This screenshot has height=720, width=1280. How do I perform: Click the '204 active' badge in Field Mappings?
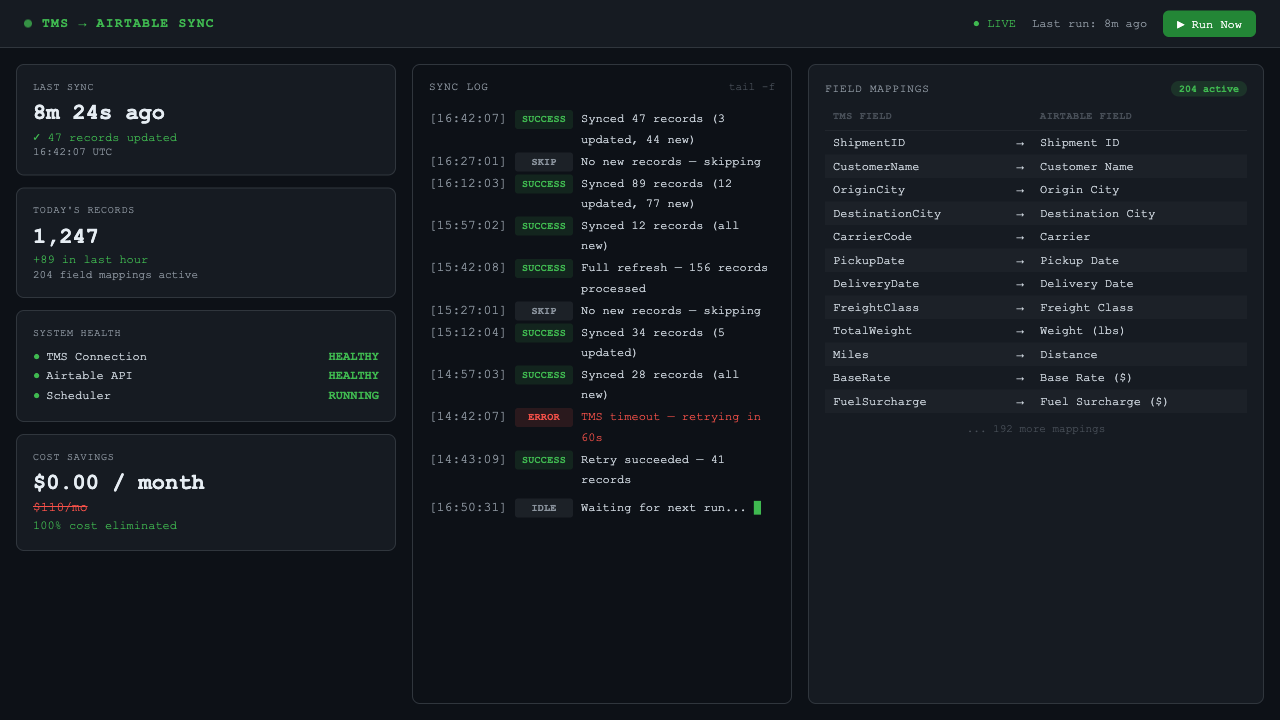tap(1209, 89)
